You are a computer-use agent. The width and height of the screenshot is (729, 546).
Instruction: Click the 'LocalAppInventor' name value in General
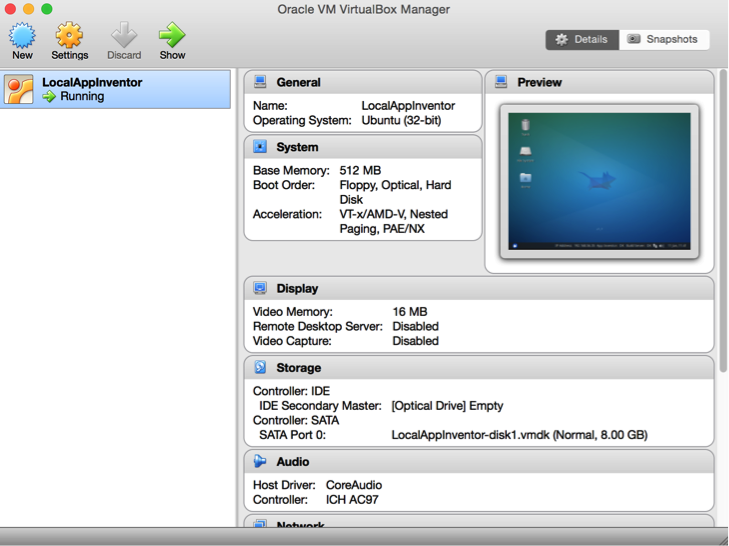pyautogui.click(x=408, y=106)
